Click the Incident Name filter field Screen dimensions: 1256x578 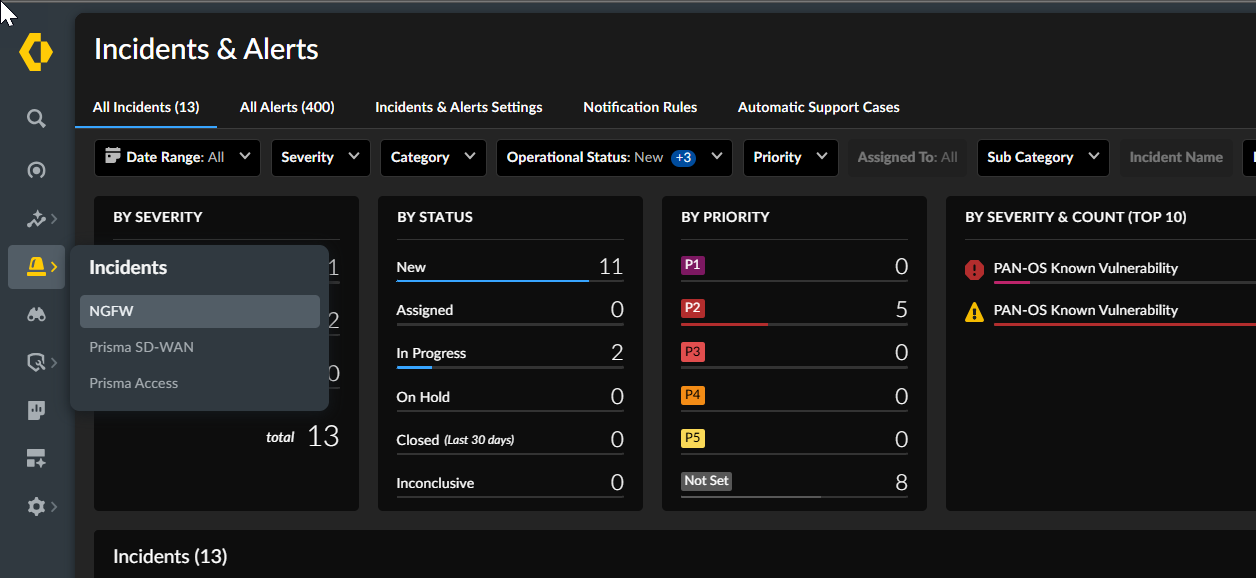(x=1175, y=158)
